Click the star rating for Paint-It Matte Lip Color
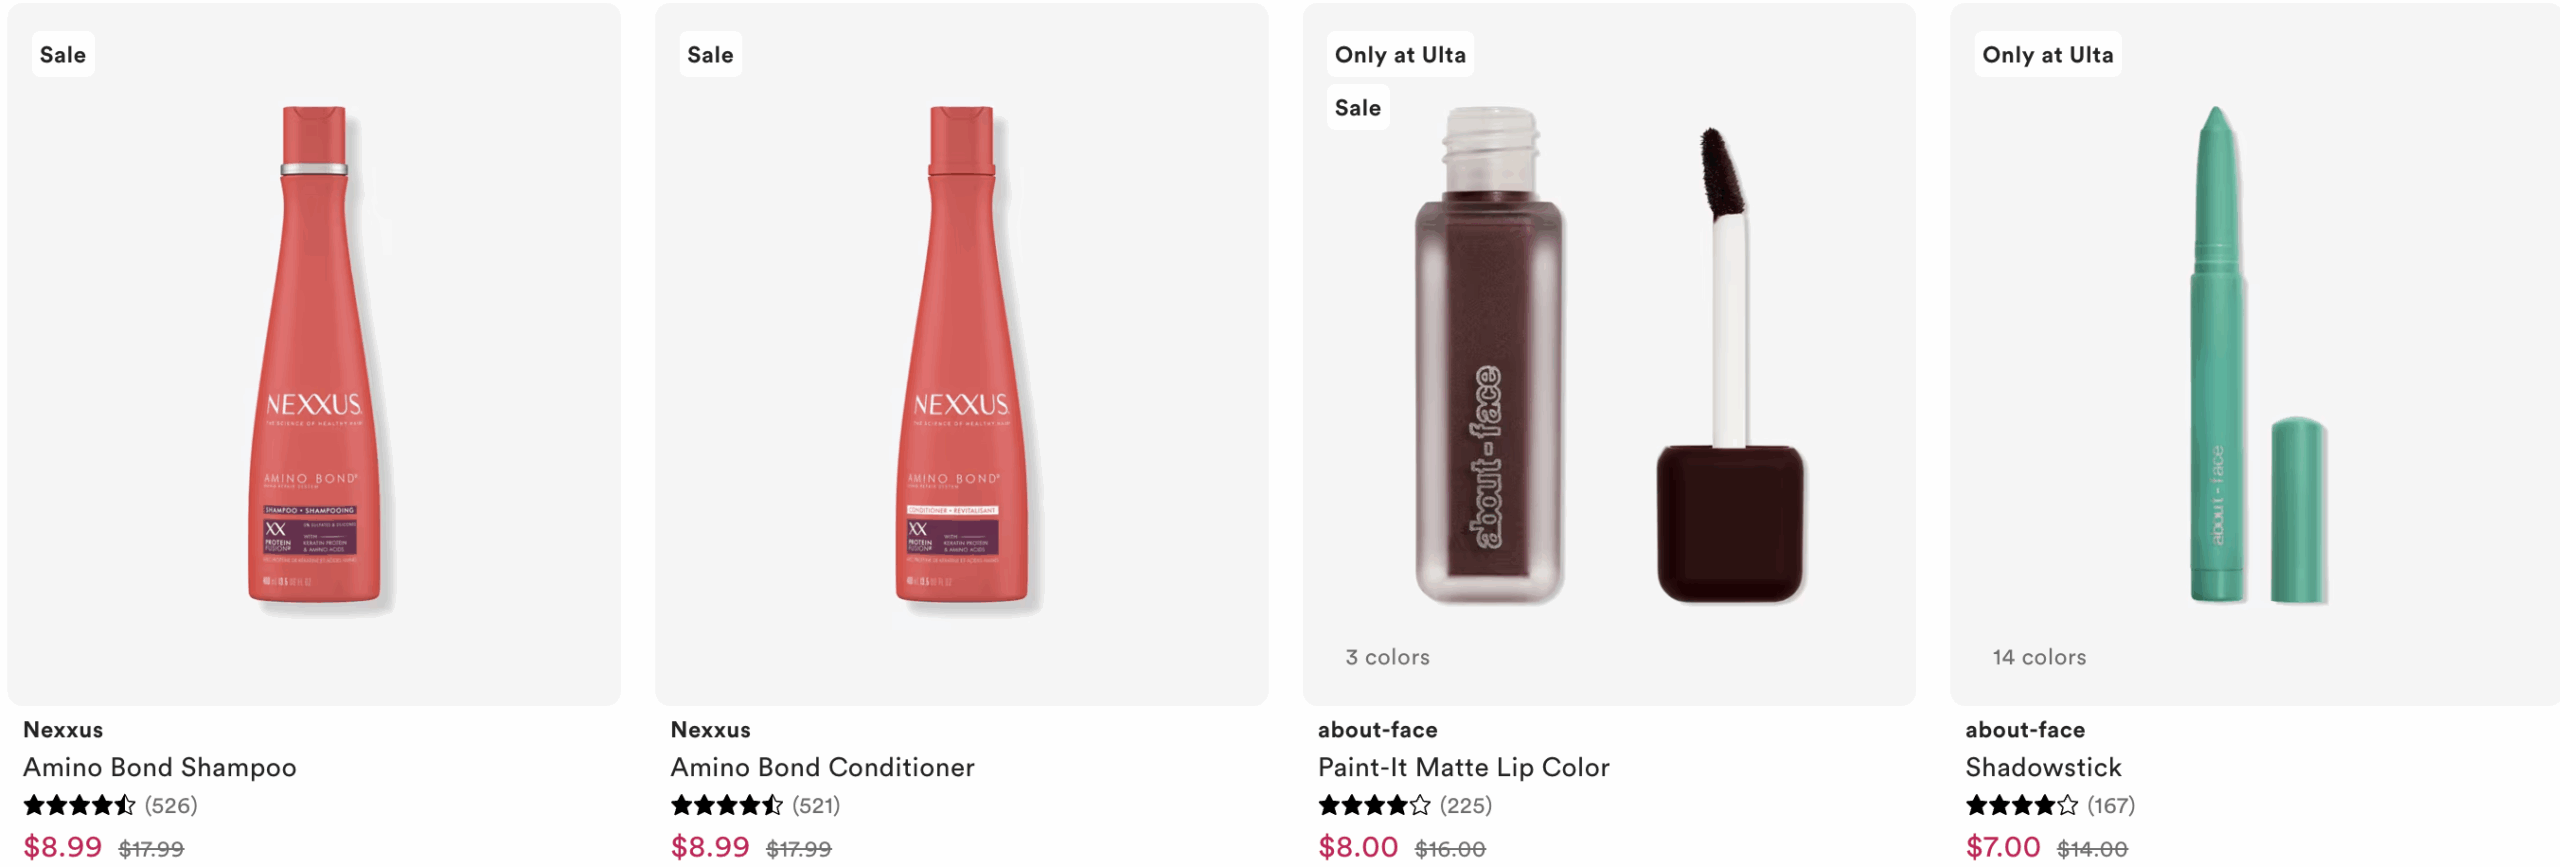The width and height of the screenshot is (2560, 867). point(1374,805)
